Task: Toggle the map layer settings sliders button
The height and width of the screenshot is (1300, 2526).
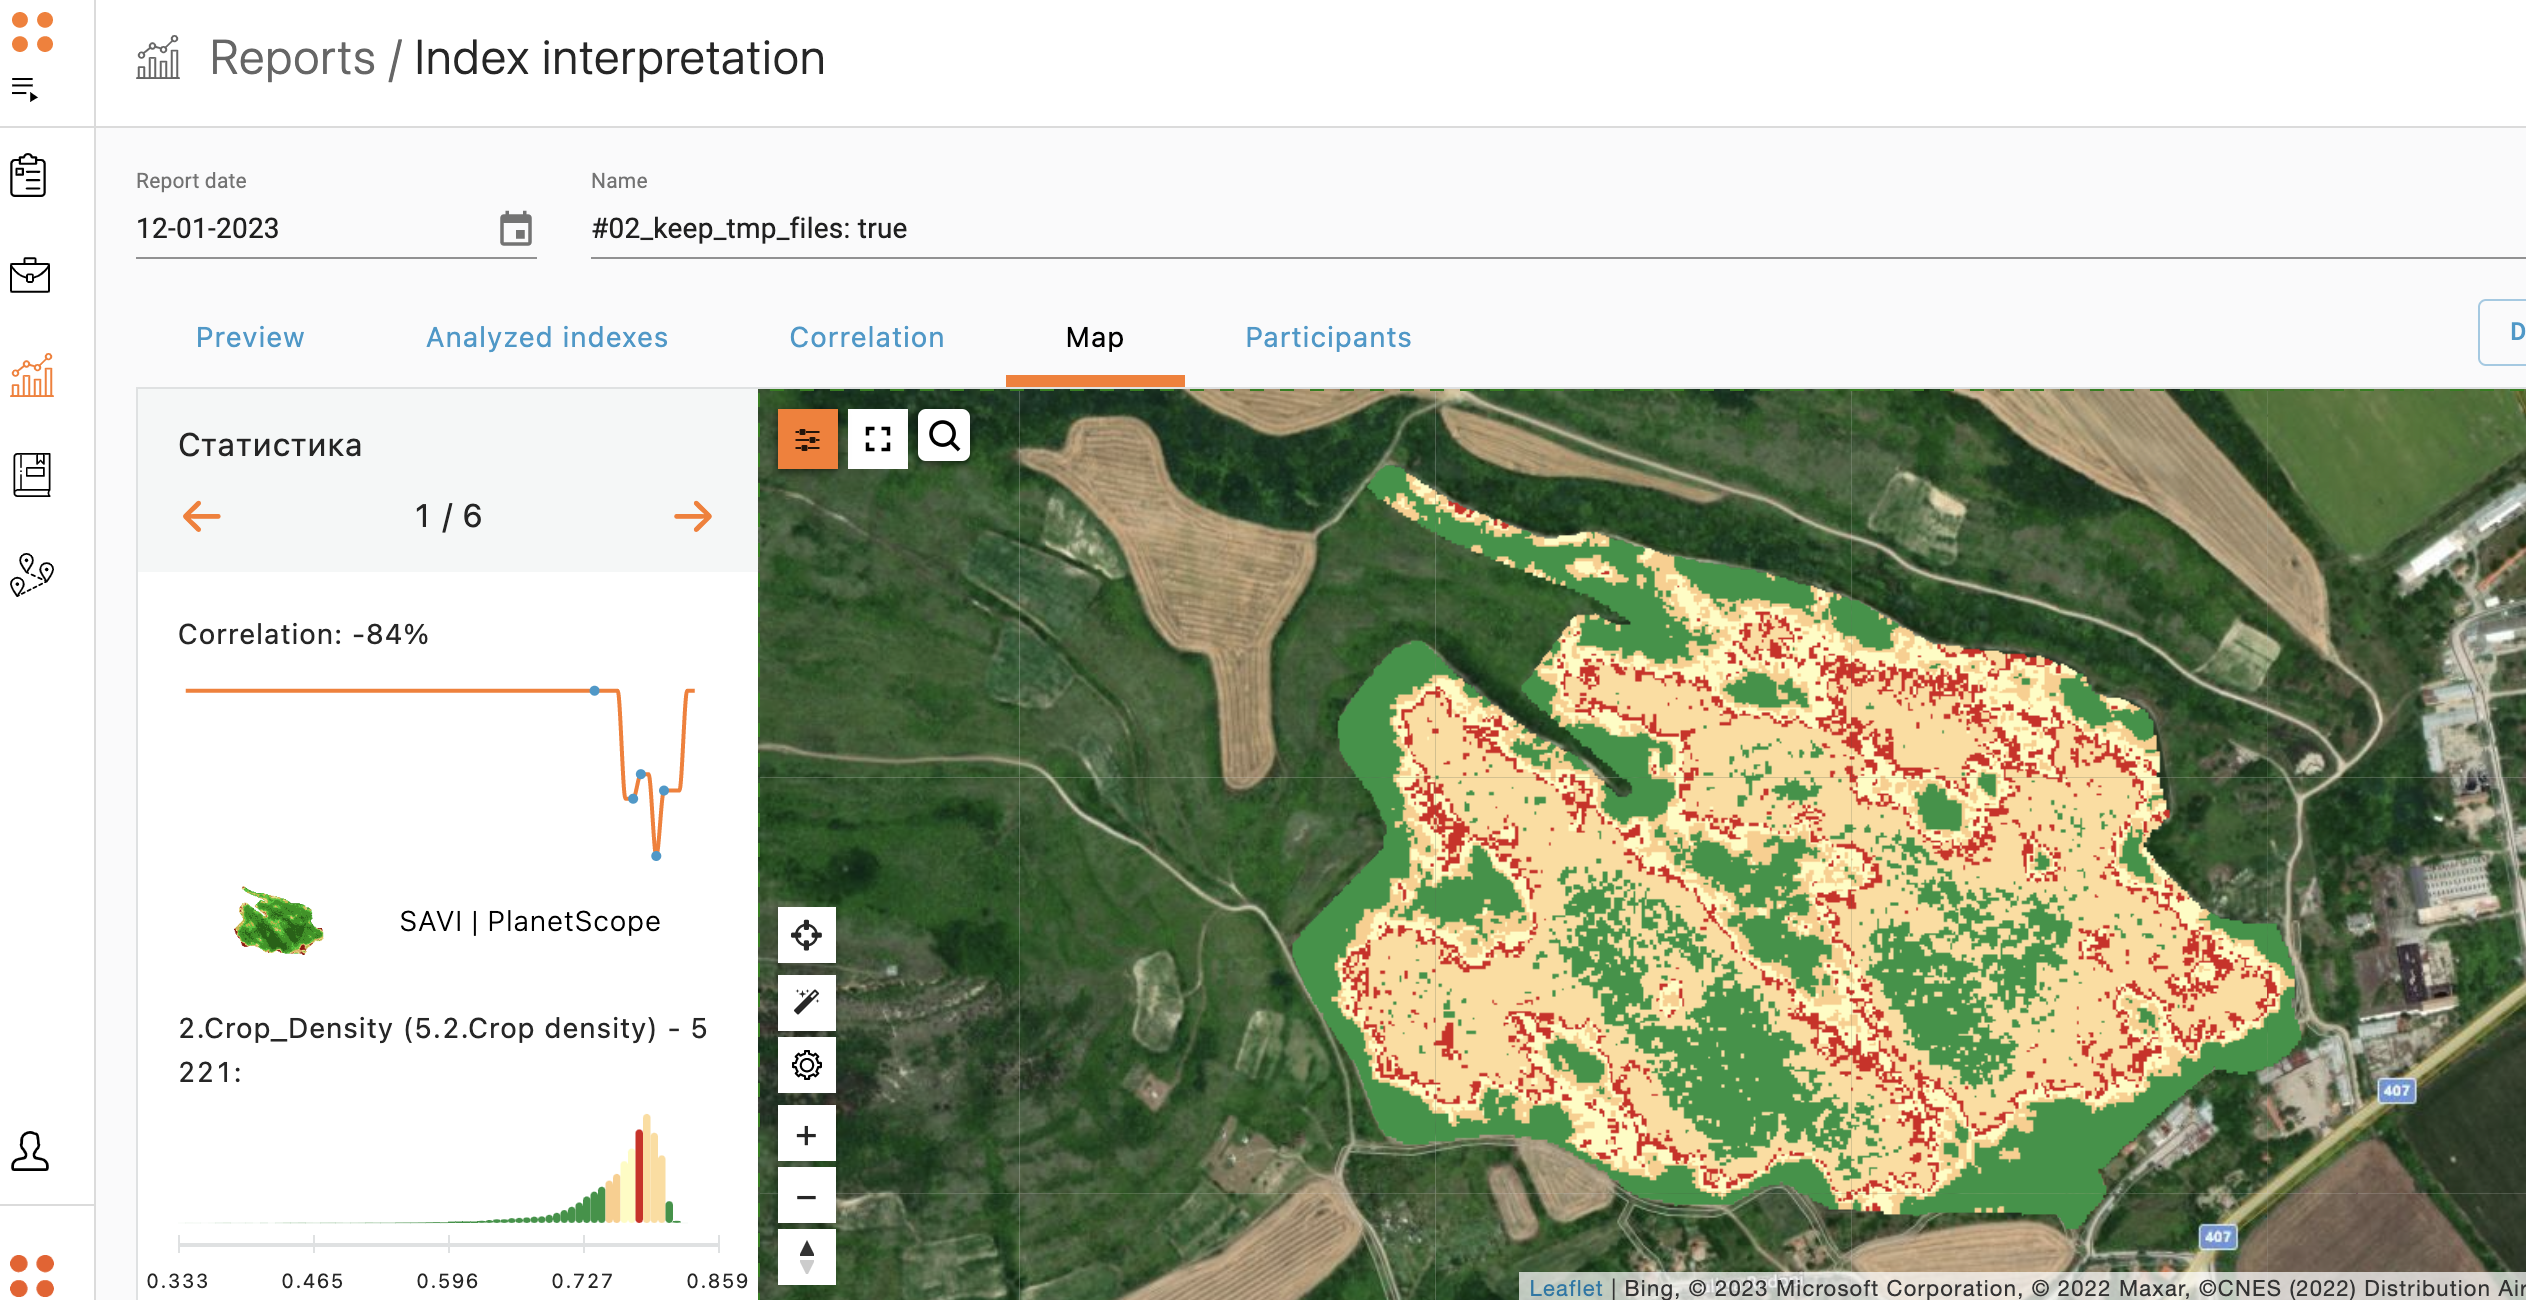Action: [807, 439]
